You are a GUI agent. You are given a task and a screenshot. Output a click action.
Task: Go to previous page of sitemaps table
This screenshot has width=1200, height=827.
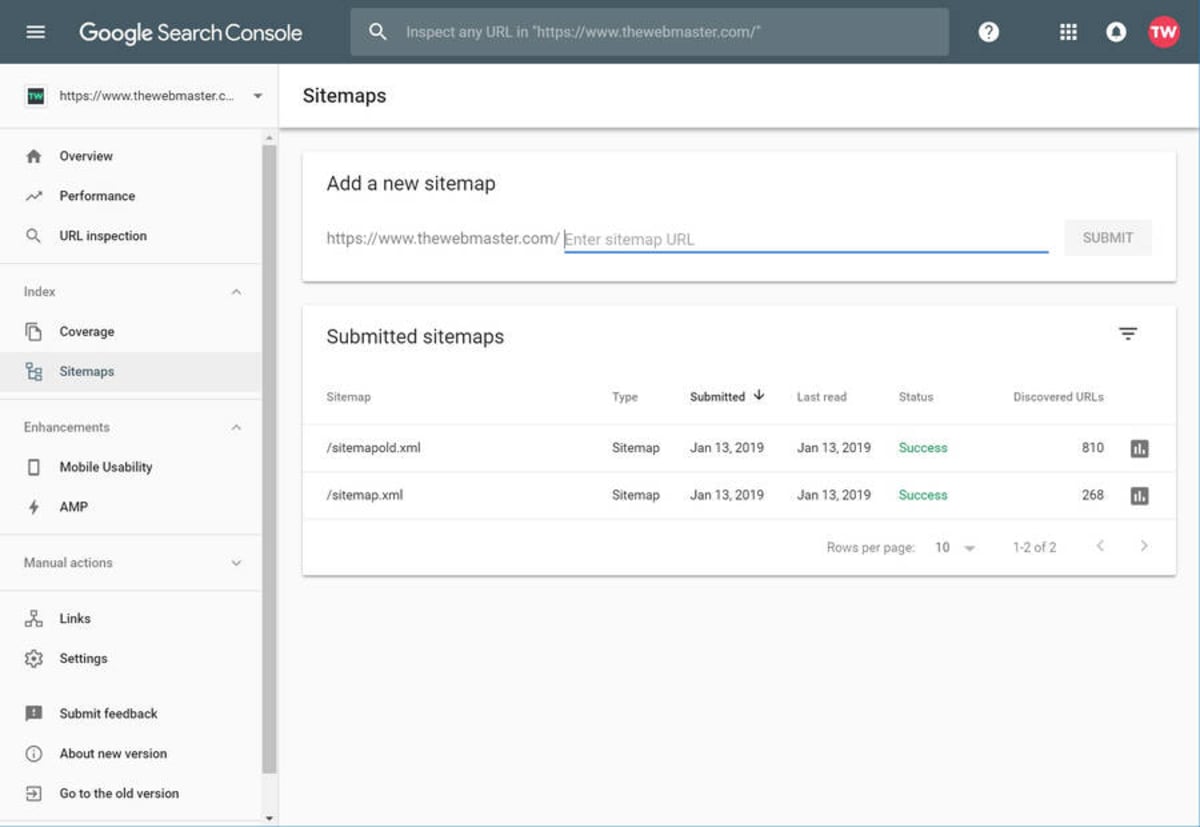coord(1100,546)
